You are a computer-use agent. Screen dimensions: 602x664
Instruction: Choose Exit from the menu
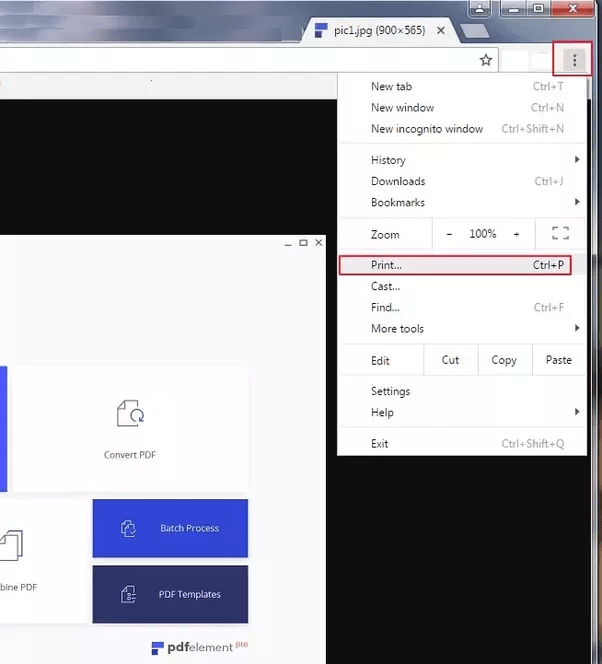(x=462, y=444)
